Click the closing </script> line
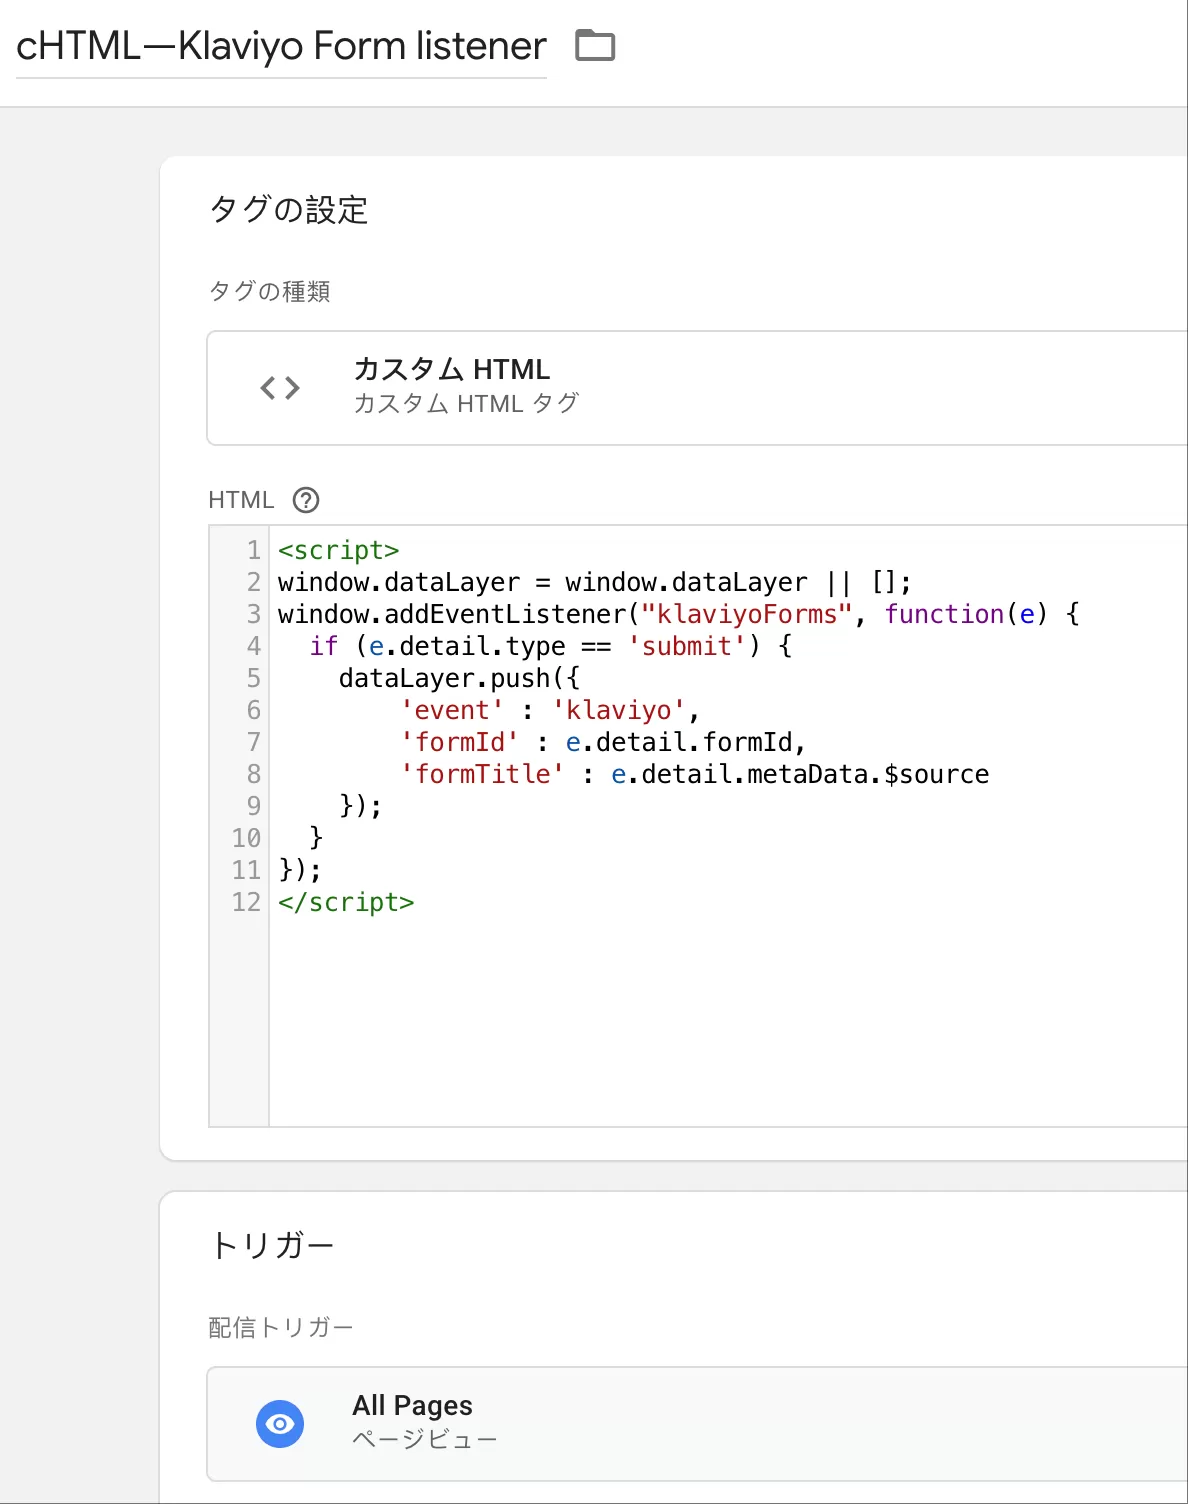Screen dimensions: 1188x1504 [x=346, y=902]
